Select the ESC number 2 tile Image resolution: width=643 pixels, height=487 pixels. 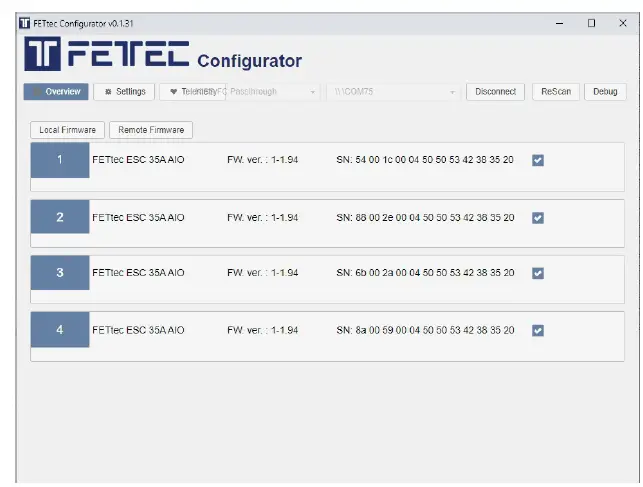[60, 217]
